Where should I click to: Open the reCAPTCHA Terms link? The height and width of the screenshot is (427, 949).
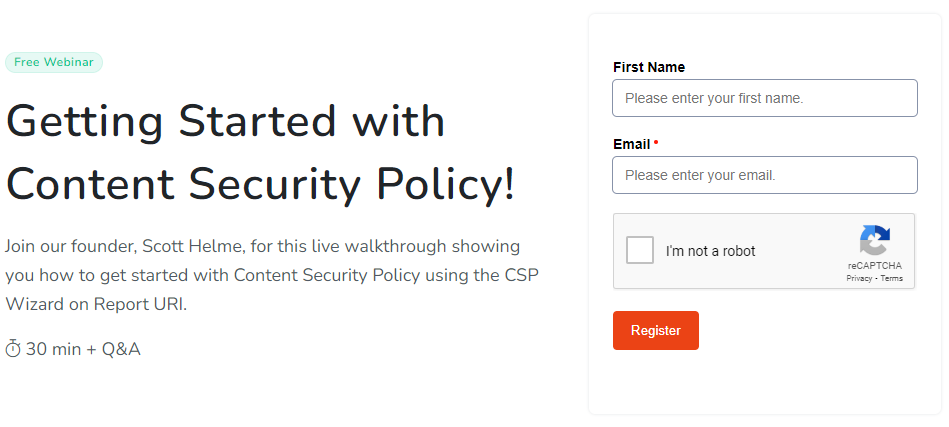pyautogui.click(x=892, y=278)
